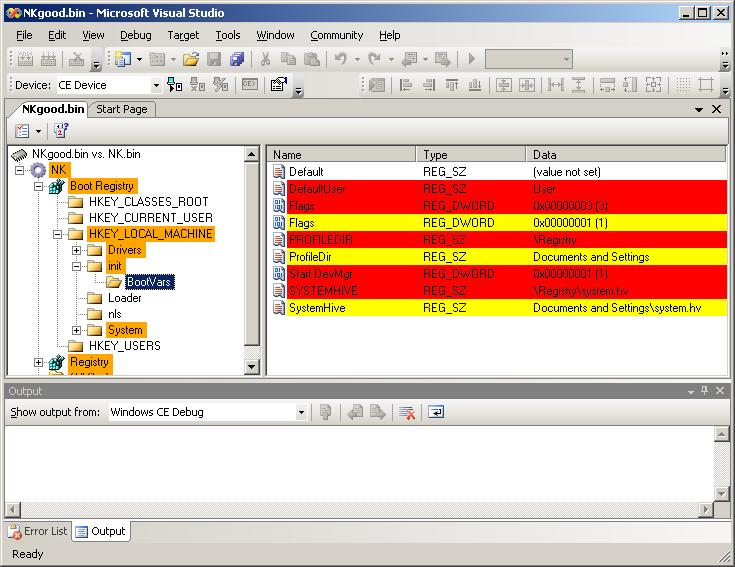Expand the Drivers registry folder
Screen dimensions: 735x567
(x=76, y=250)
